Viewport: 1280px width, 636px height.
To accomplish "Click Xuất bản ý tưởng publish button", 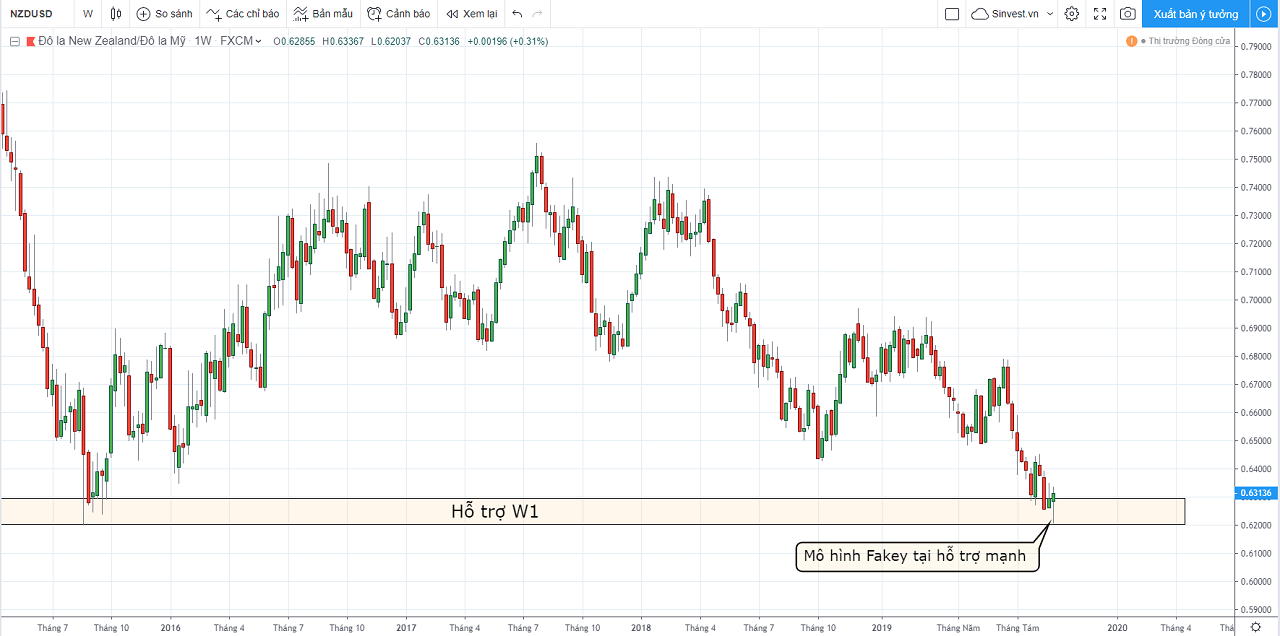I will (x=1196, y=14).
